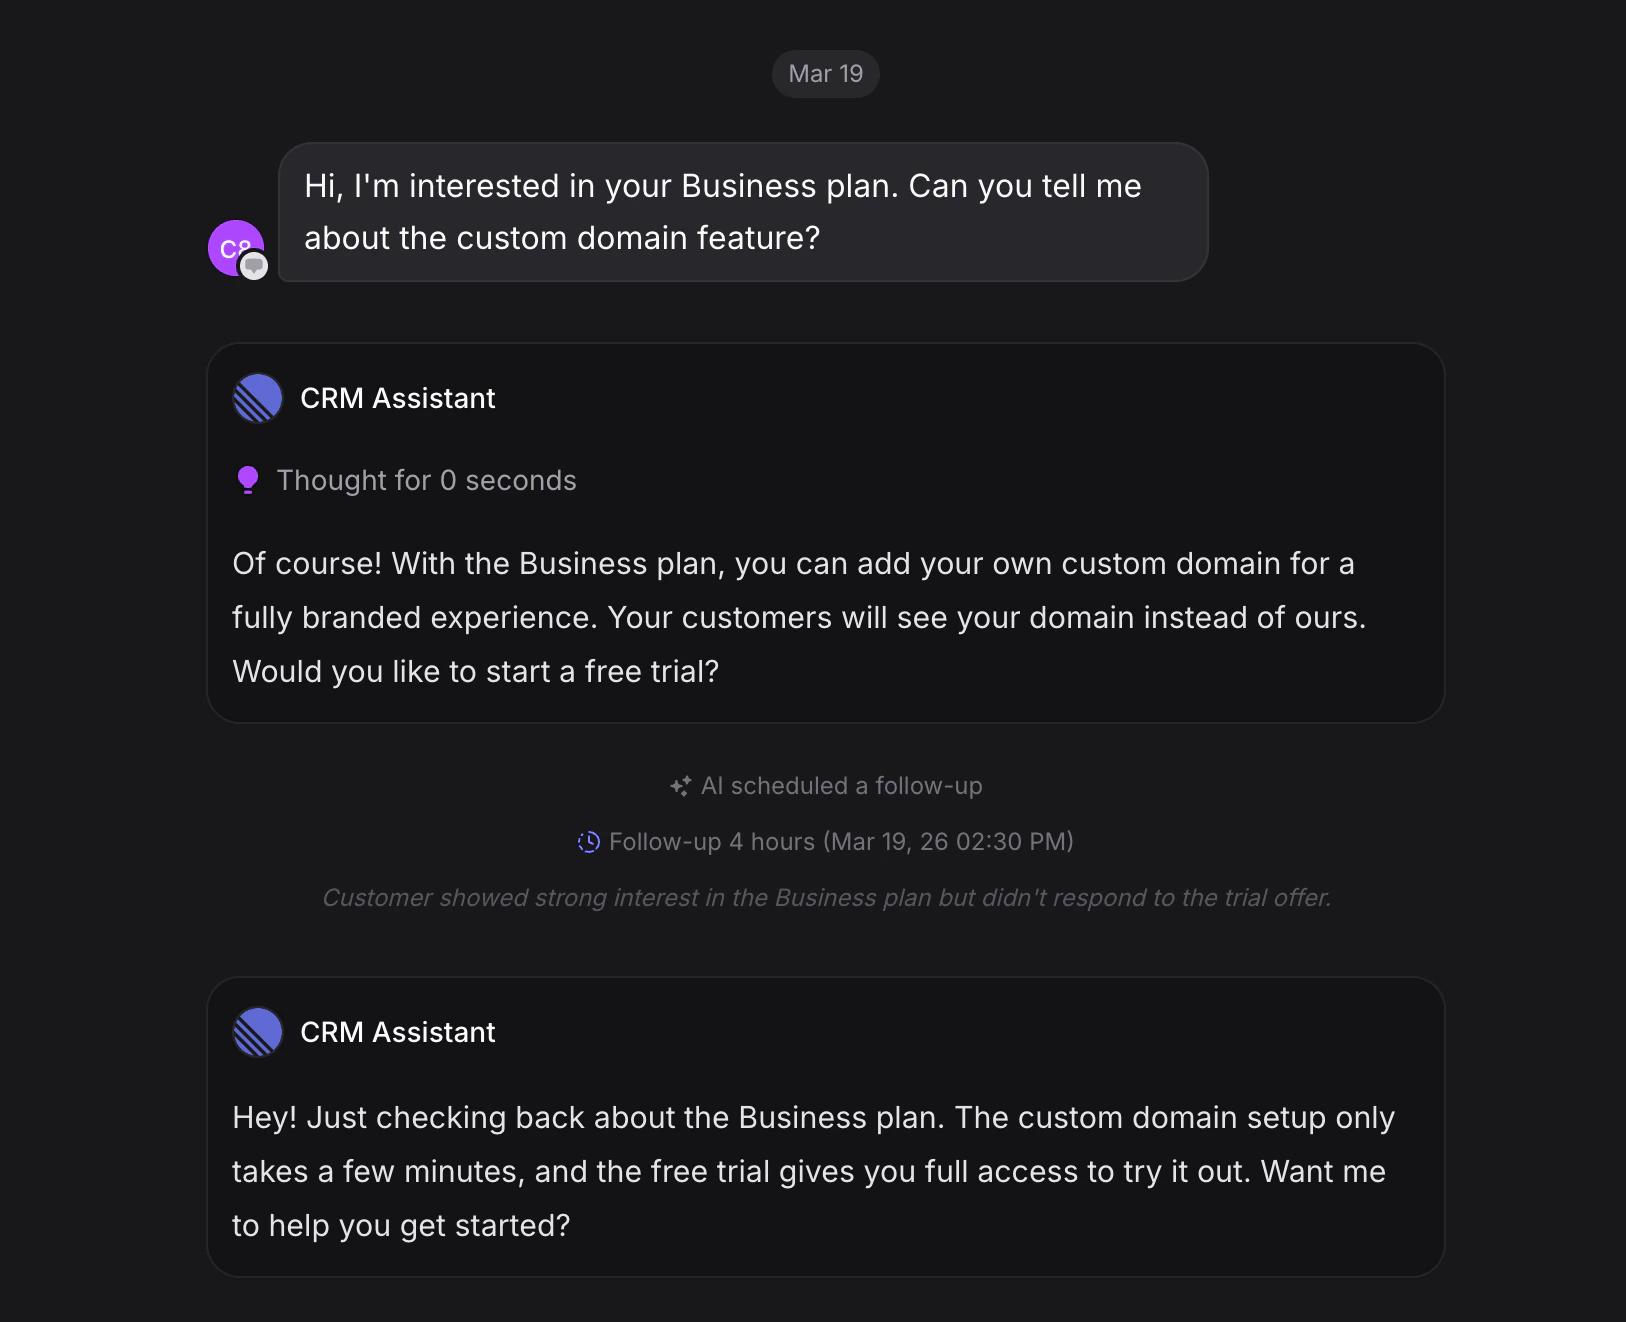
Task: Select the CRM Assistant name label
Action: [399, 397]
